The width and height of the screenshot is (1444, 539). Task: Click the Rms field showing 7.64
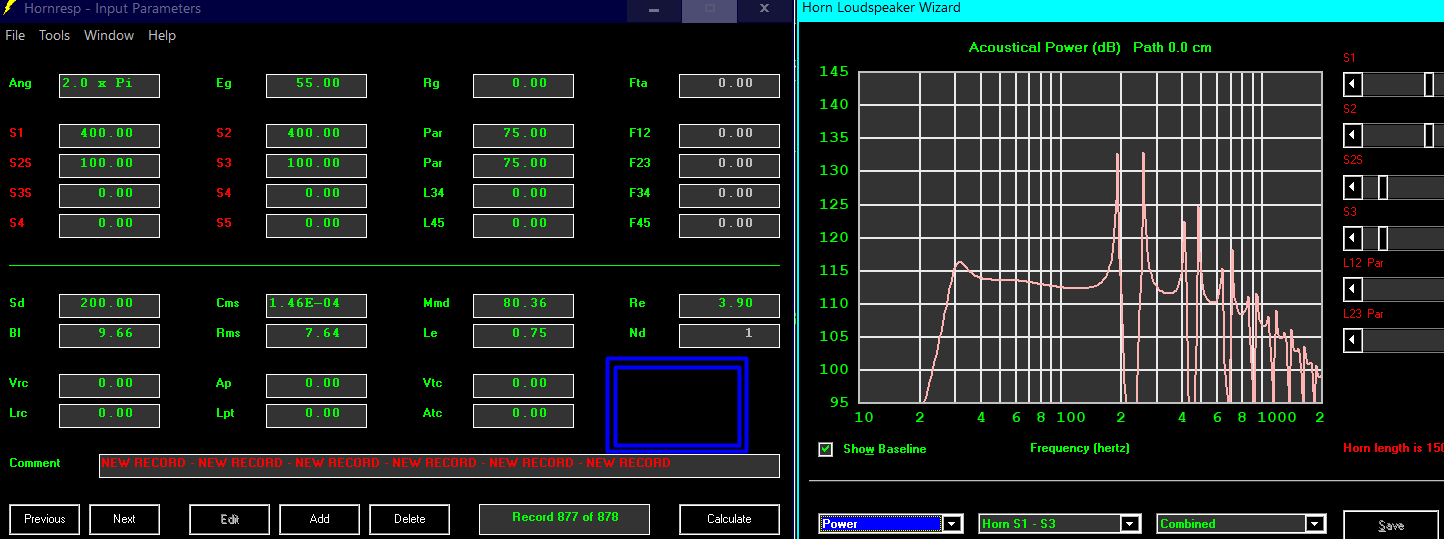(x=316, y=335)
